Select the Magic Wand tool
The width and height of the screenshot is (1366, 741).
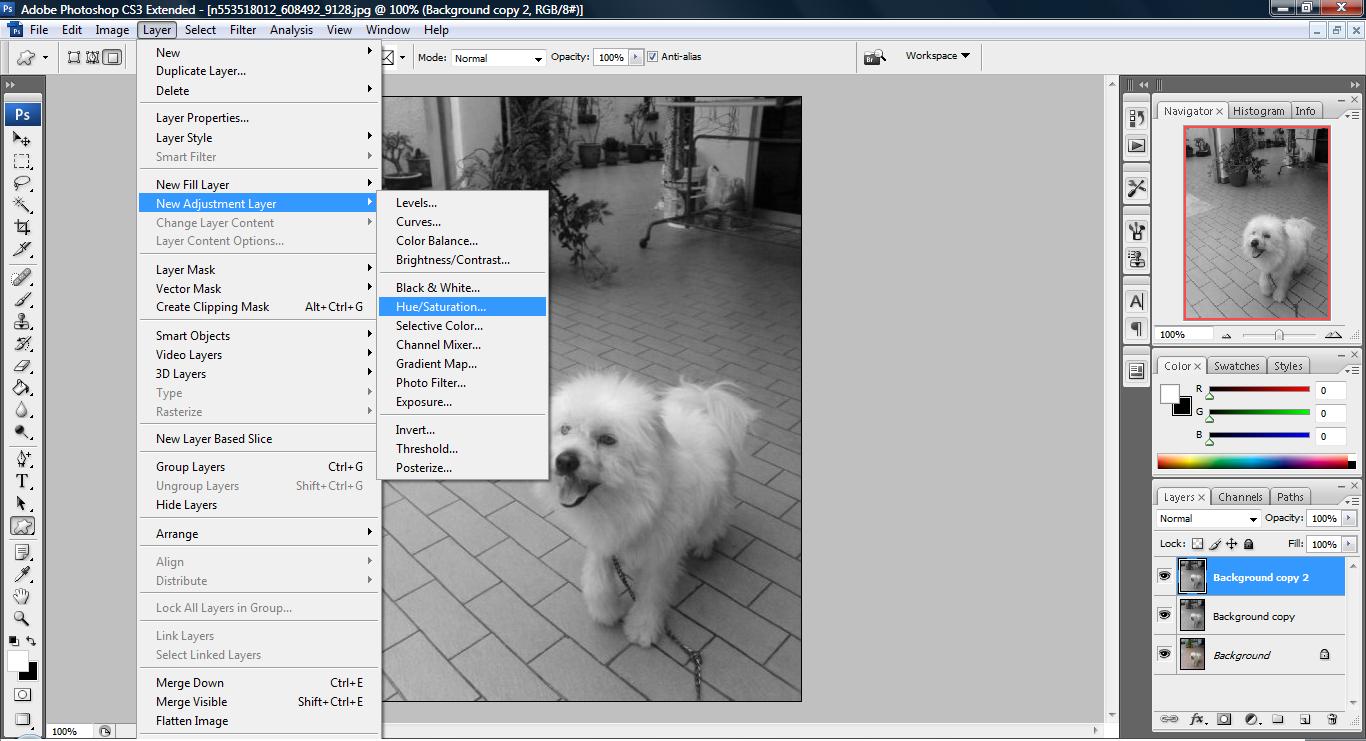click(x=22, y=205)
